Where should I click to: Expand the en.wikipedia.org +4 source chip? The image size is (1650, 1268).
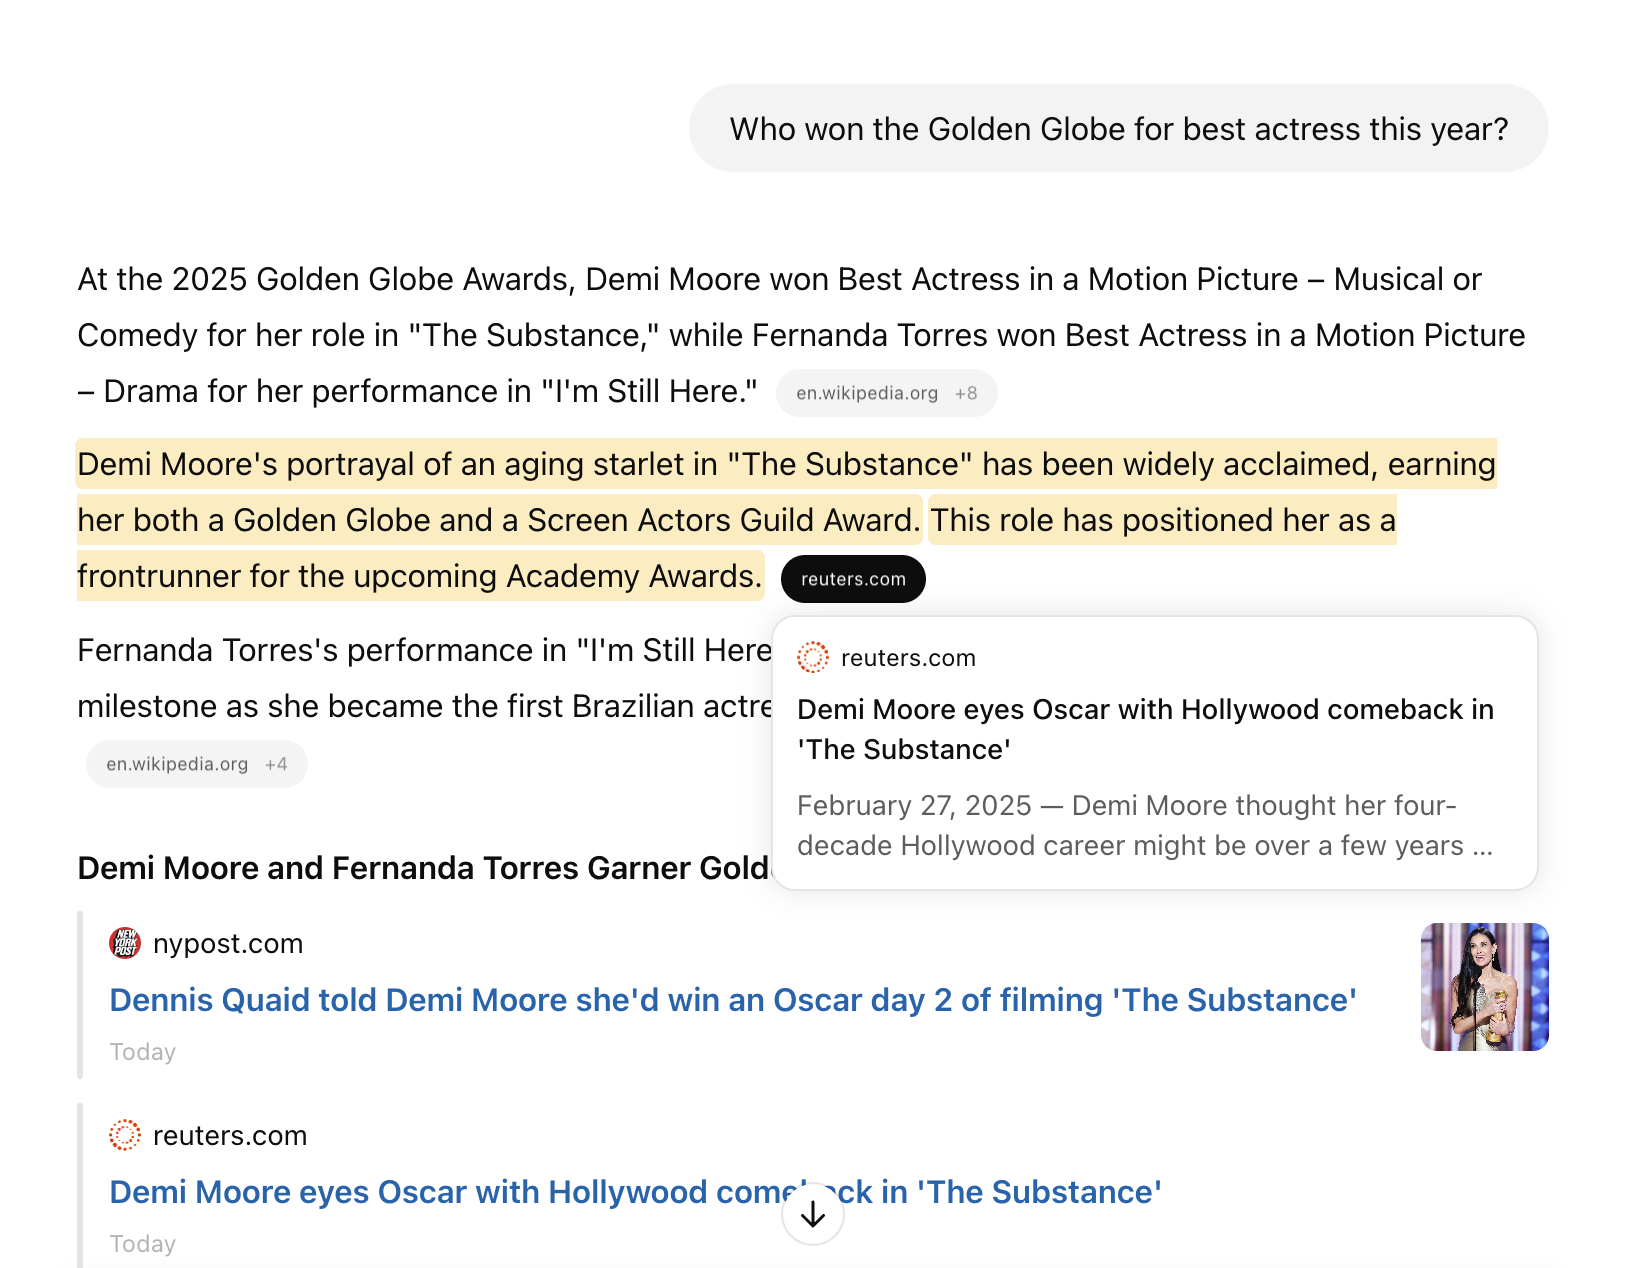(x=196, y=764)
